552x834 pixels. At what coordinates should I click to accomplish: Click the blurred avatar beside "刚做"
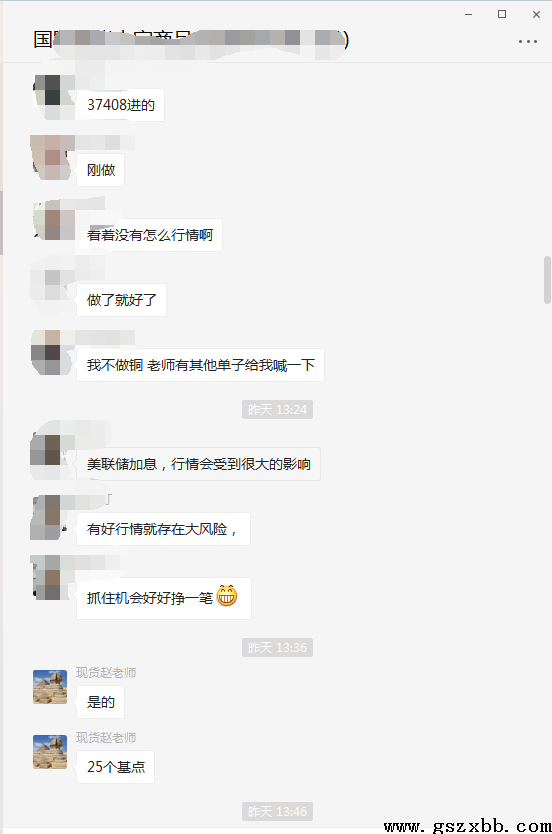(x=51, y=157)
